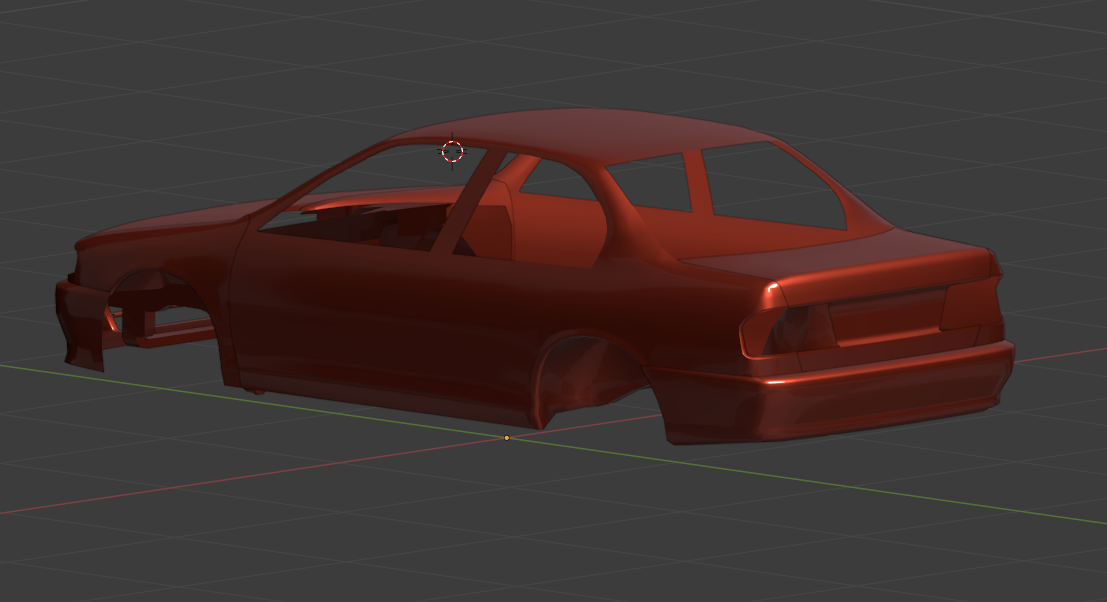The width and height of the screenshot is (1107, 602).
Task: Click the 3D cursor near the windshield
Action: [x=453, y=151]
